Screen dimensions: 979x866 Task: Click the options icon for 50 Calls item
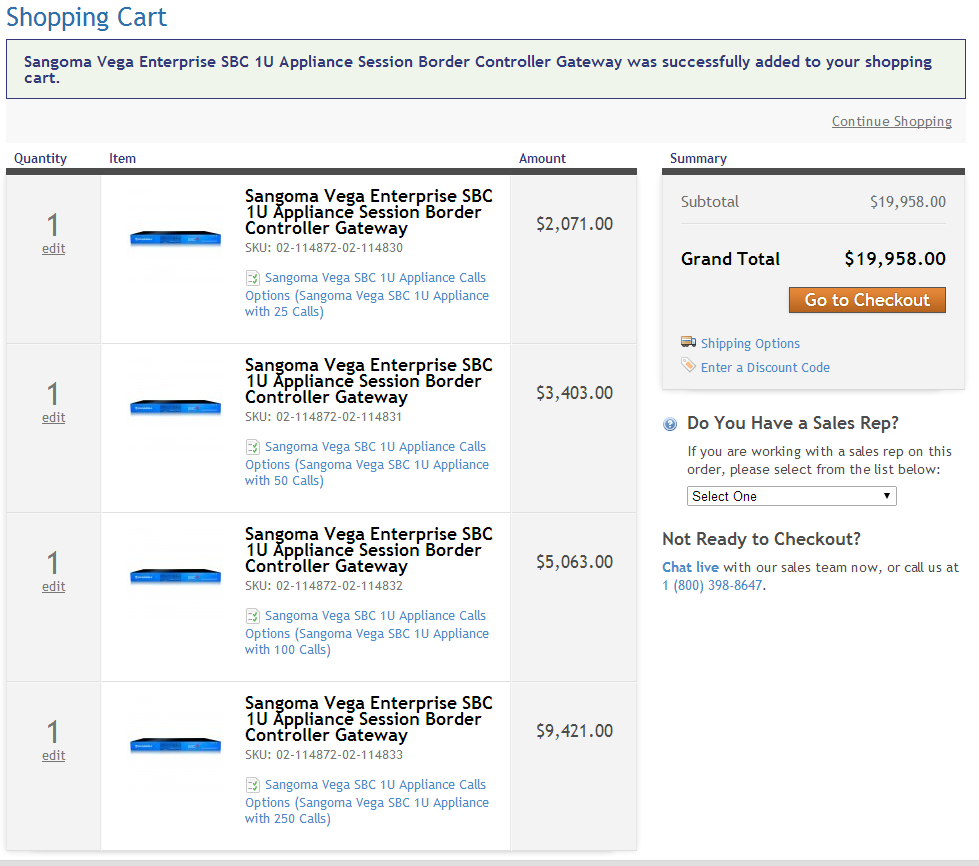pos(252,446)
